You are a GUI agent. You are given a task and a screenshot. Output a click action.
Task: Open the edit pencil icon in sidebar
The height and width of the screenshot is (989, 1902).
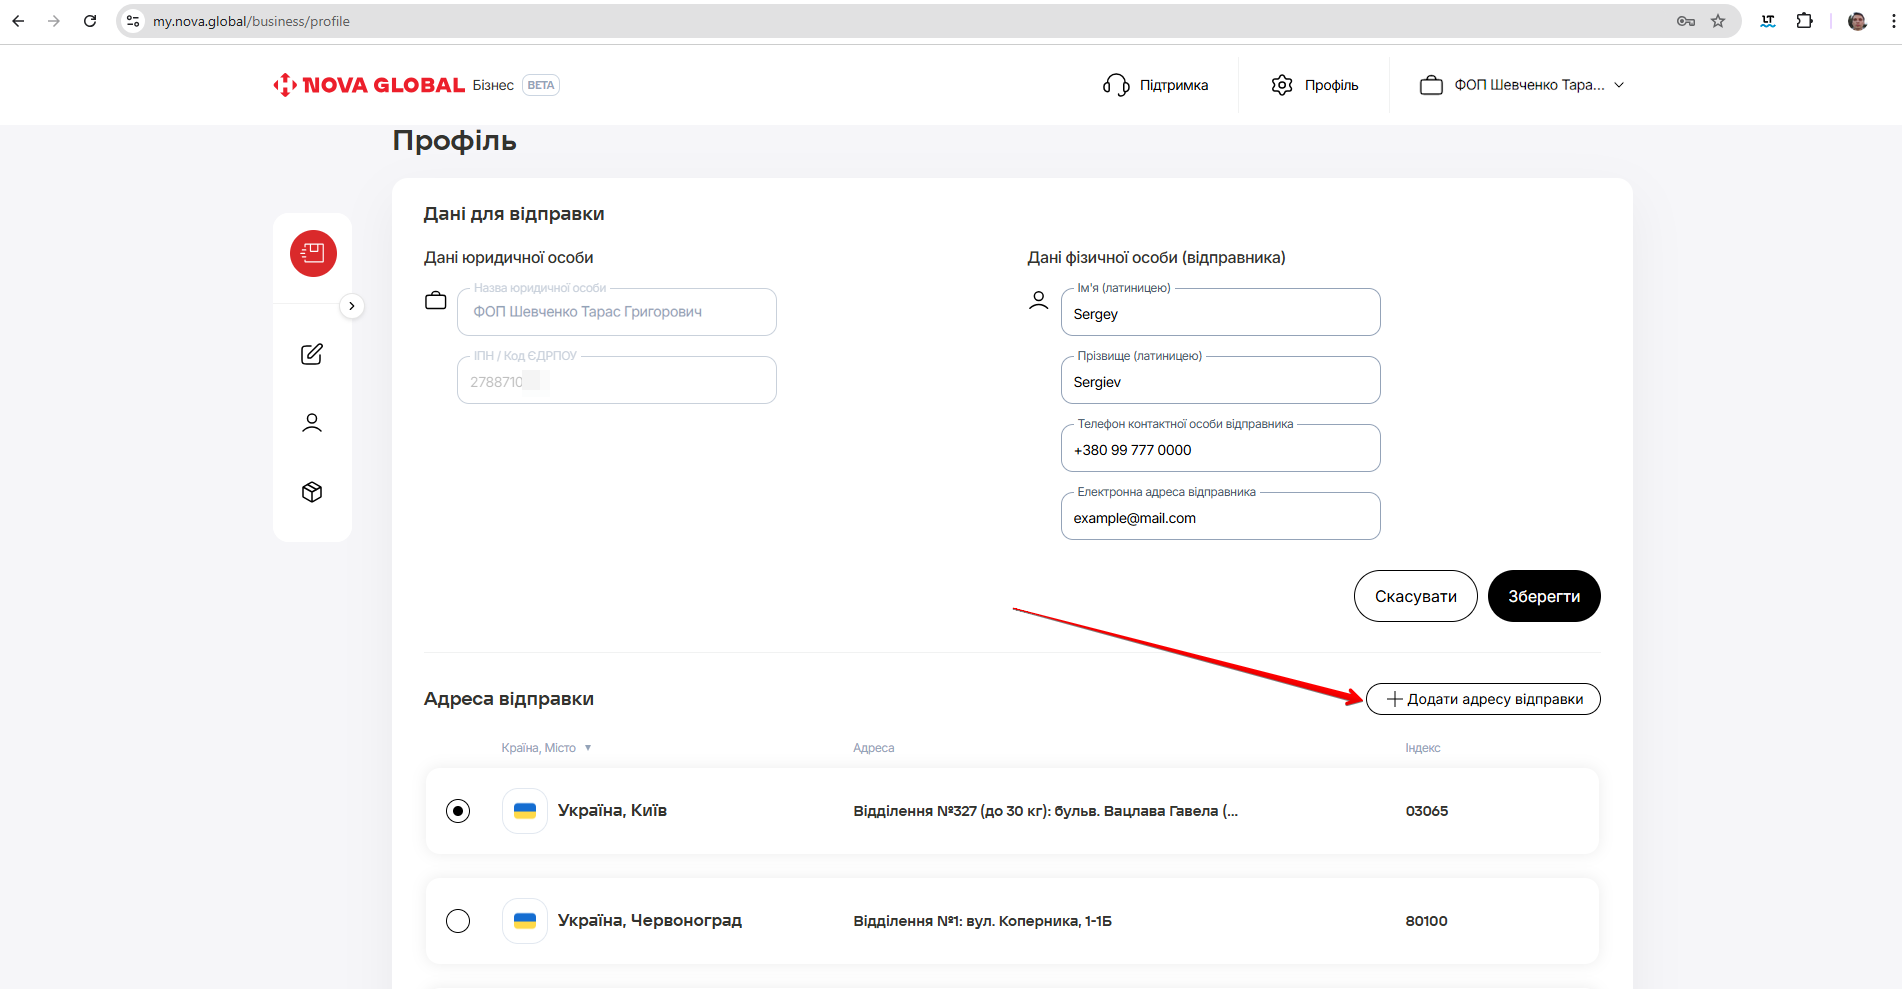pyautogui.click(x=312, y=354)
